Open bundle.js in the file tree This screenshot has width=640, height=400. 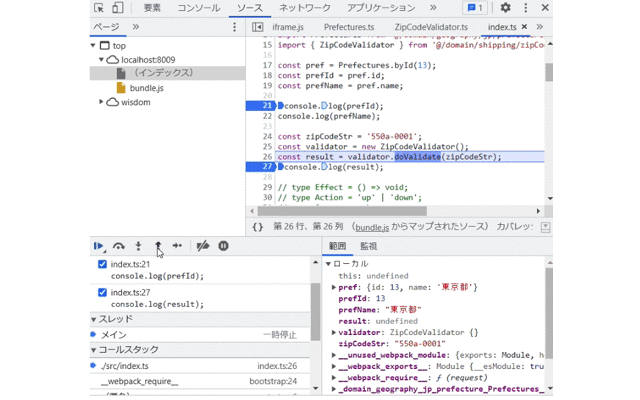coord(146,88)
